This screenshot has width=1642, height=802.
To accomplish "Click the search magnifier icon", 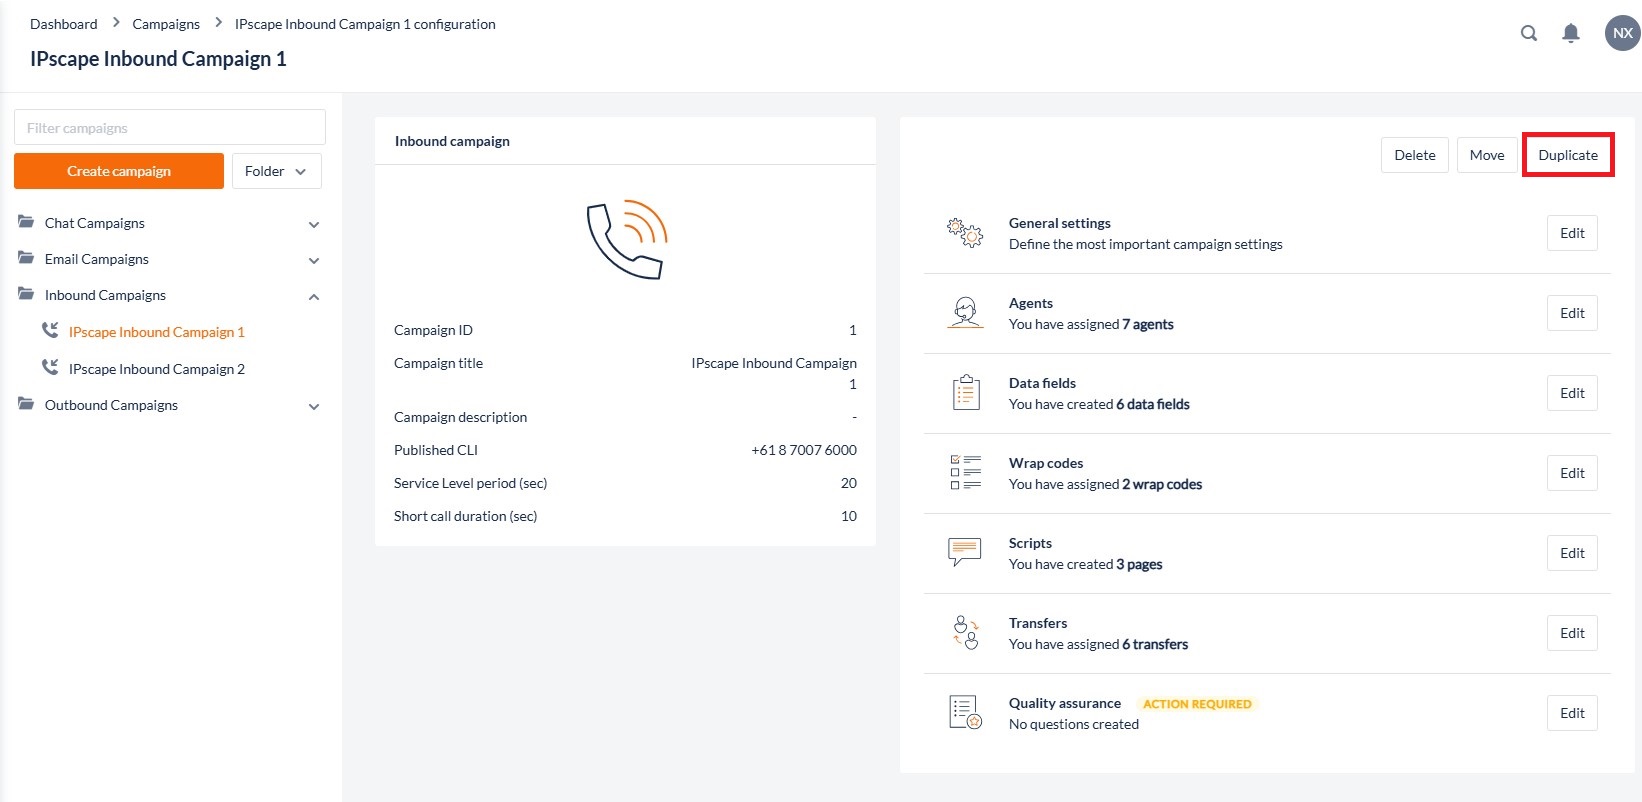I will point(1528,33).
